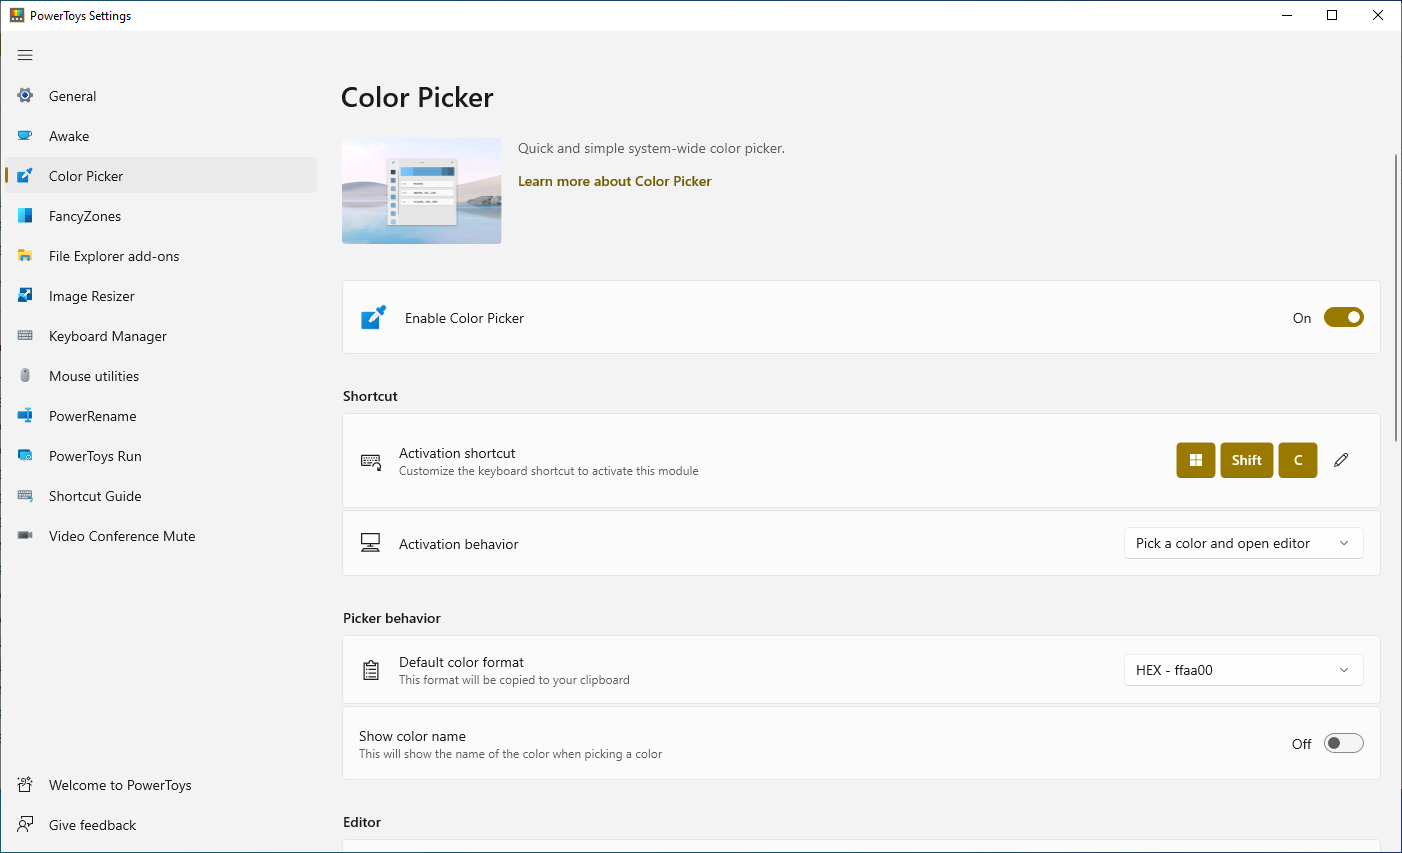Click the Color Picker preview thumbnail
This screenshot has height=853, width=1402.
click(x=422, y=191)
